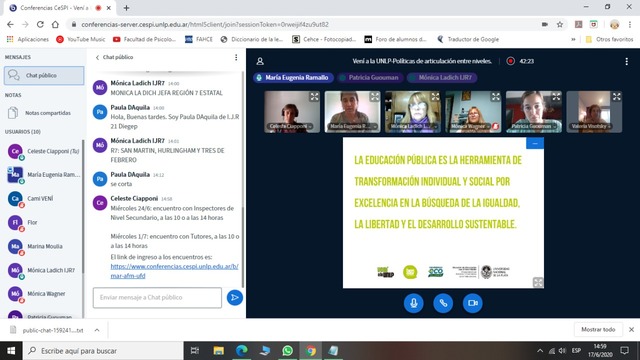640x360 pixels.
Task: Click María Eugenia Ramallo talking indicator
Action: (293, 78)
